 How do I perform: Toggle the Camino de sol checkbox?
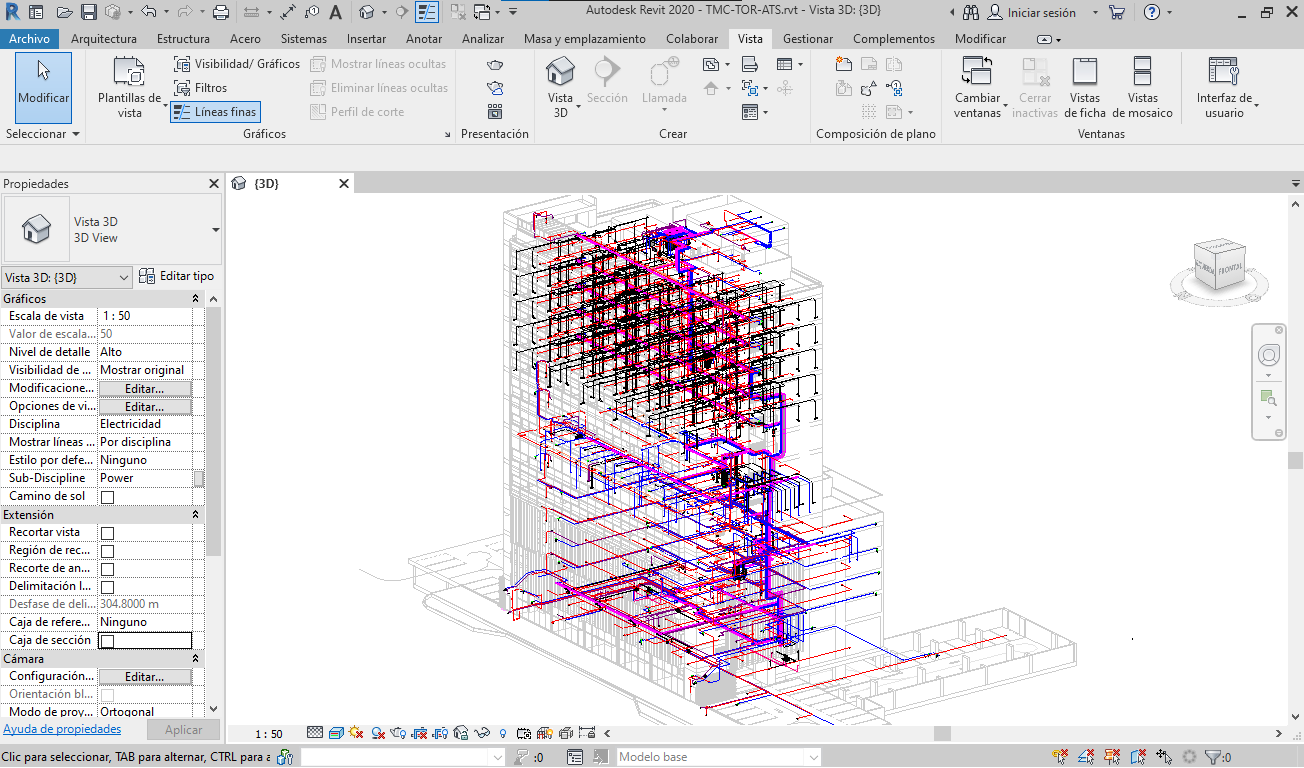pos(108,497)
